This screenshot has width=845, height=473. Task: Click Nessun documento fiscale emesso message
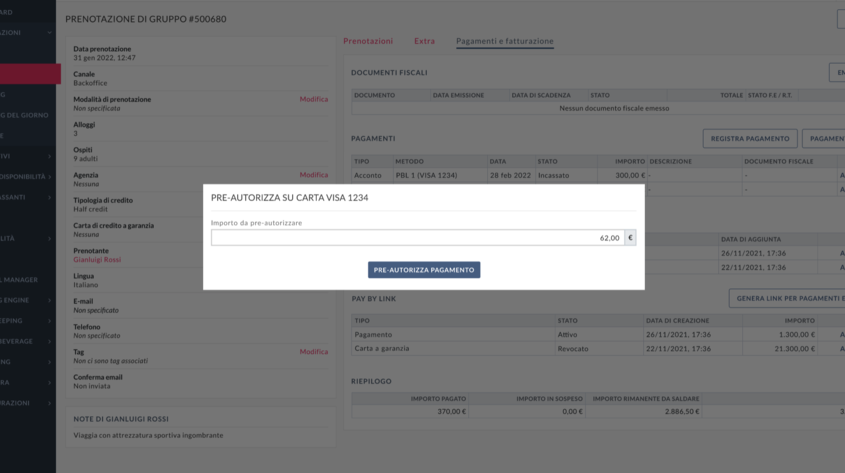pyautogui.click(x=614, y=108)
